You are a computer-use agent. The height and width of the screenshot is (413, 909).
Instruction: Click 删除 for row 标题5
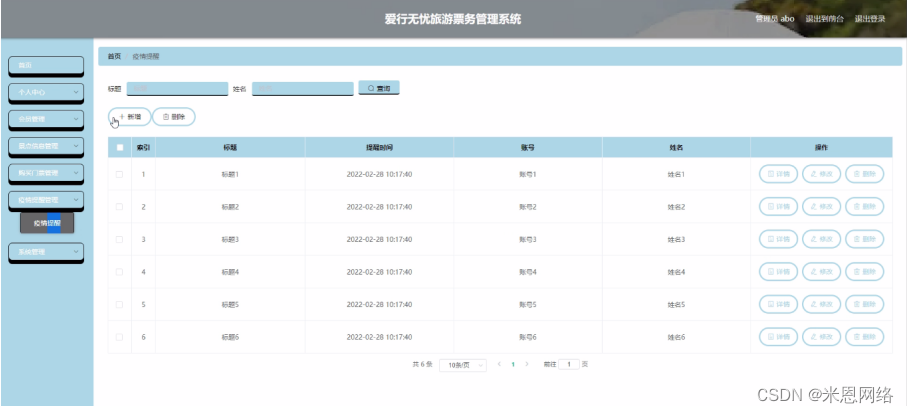pyautogui.click(x=864, y=304)
